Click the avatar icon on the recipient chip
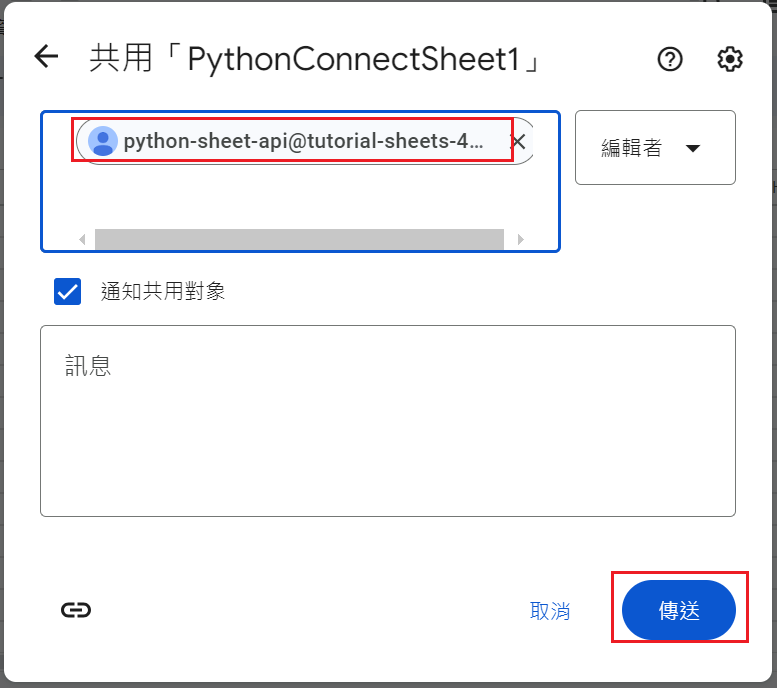 (103, 141)
